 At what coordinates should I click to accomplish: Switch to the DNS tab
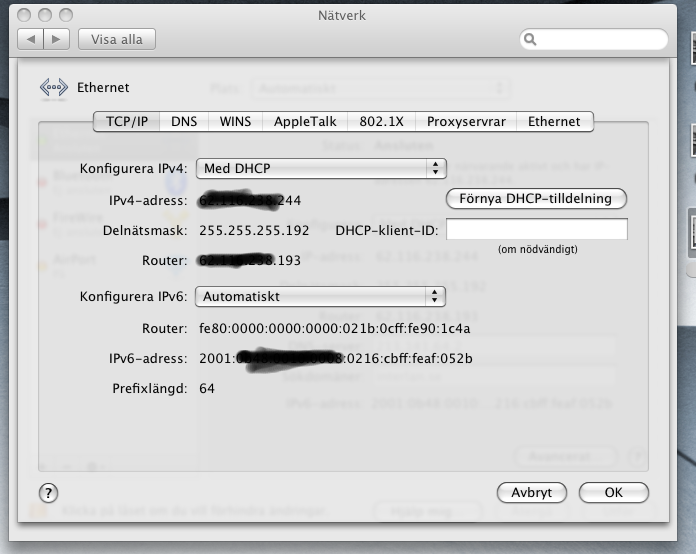(184, 122)
